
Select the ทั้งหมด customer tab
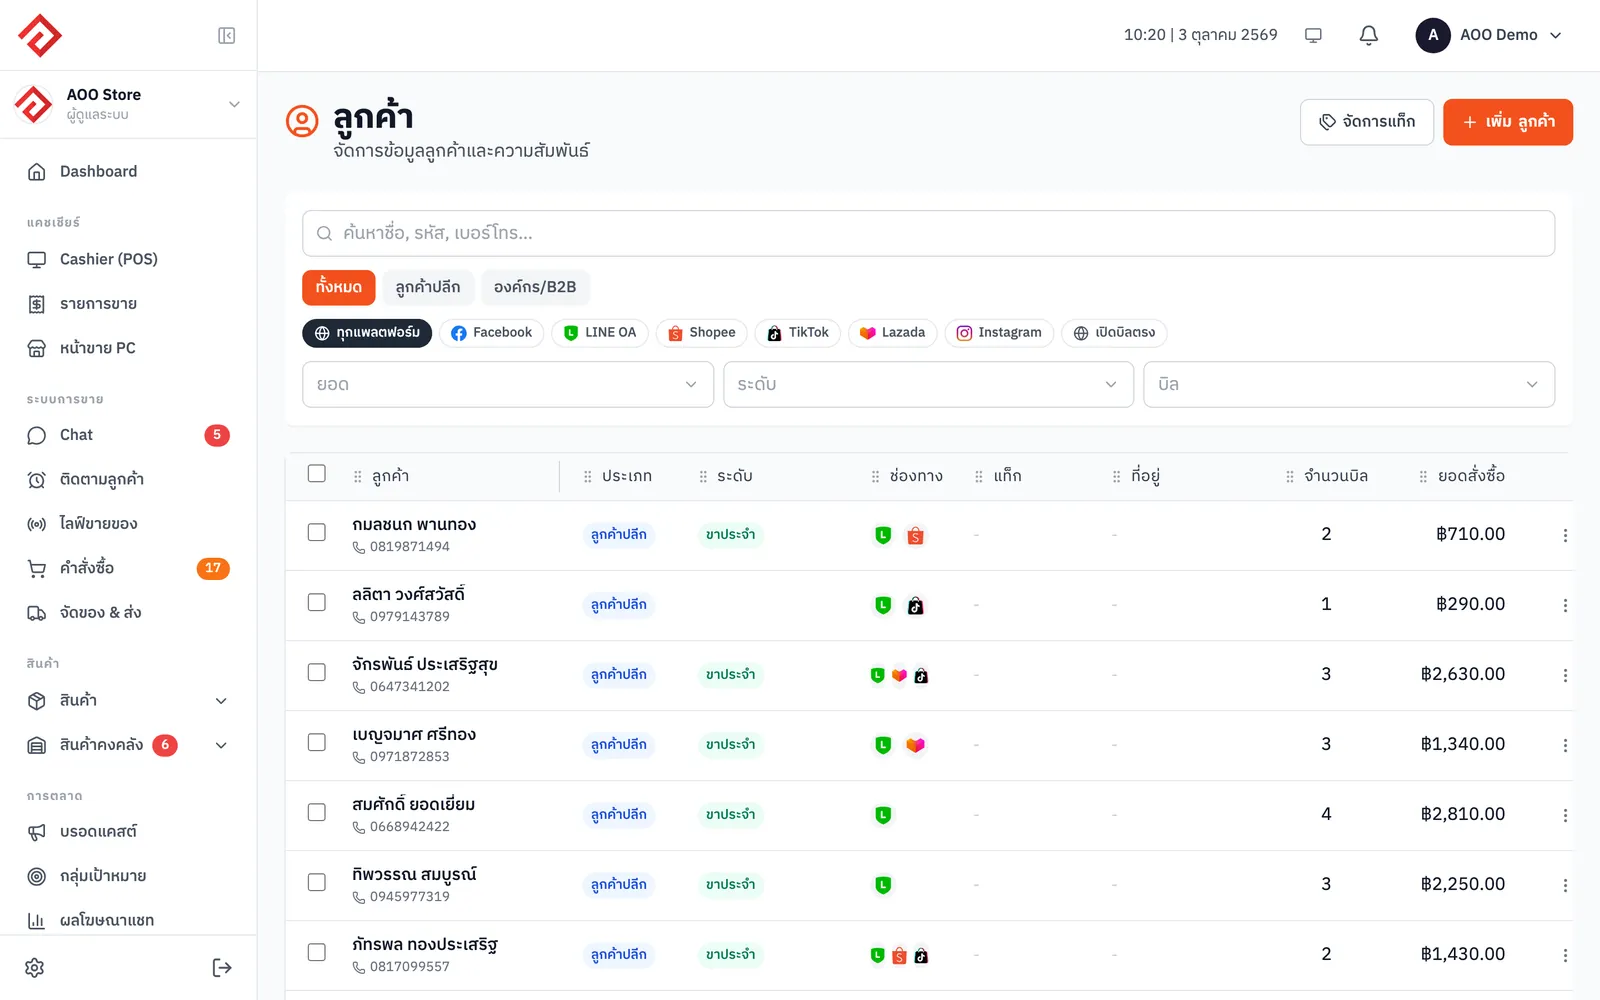[339, 287]
